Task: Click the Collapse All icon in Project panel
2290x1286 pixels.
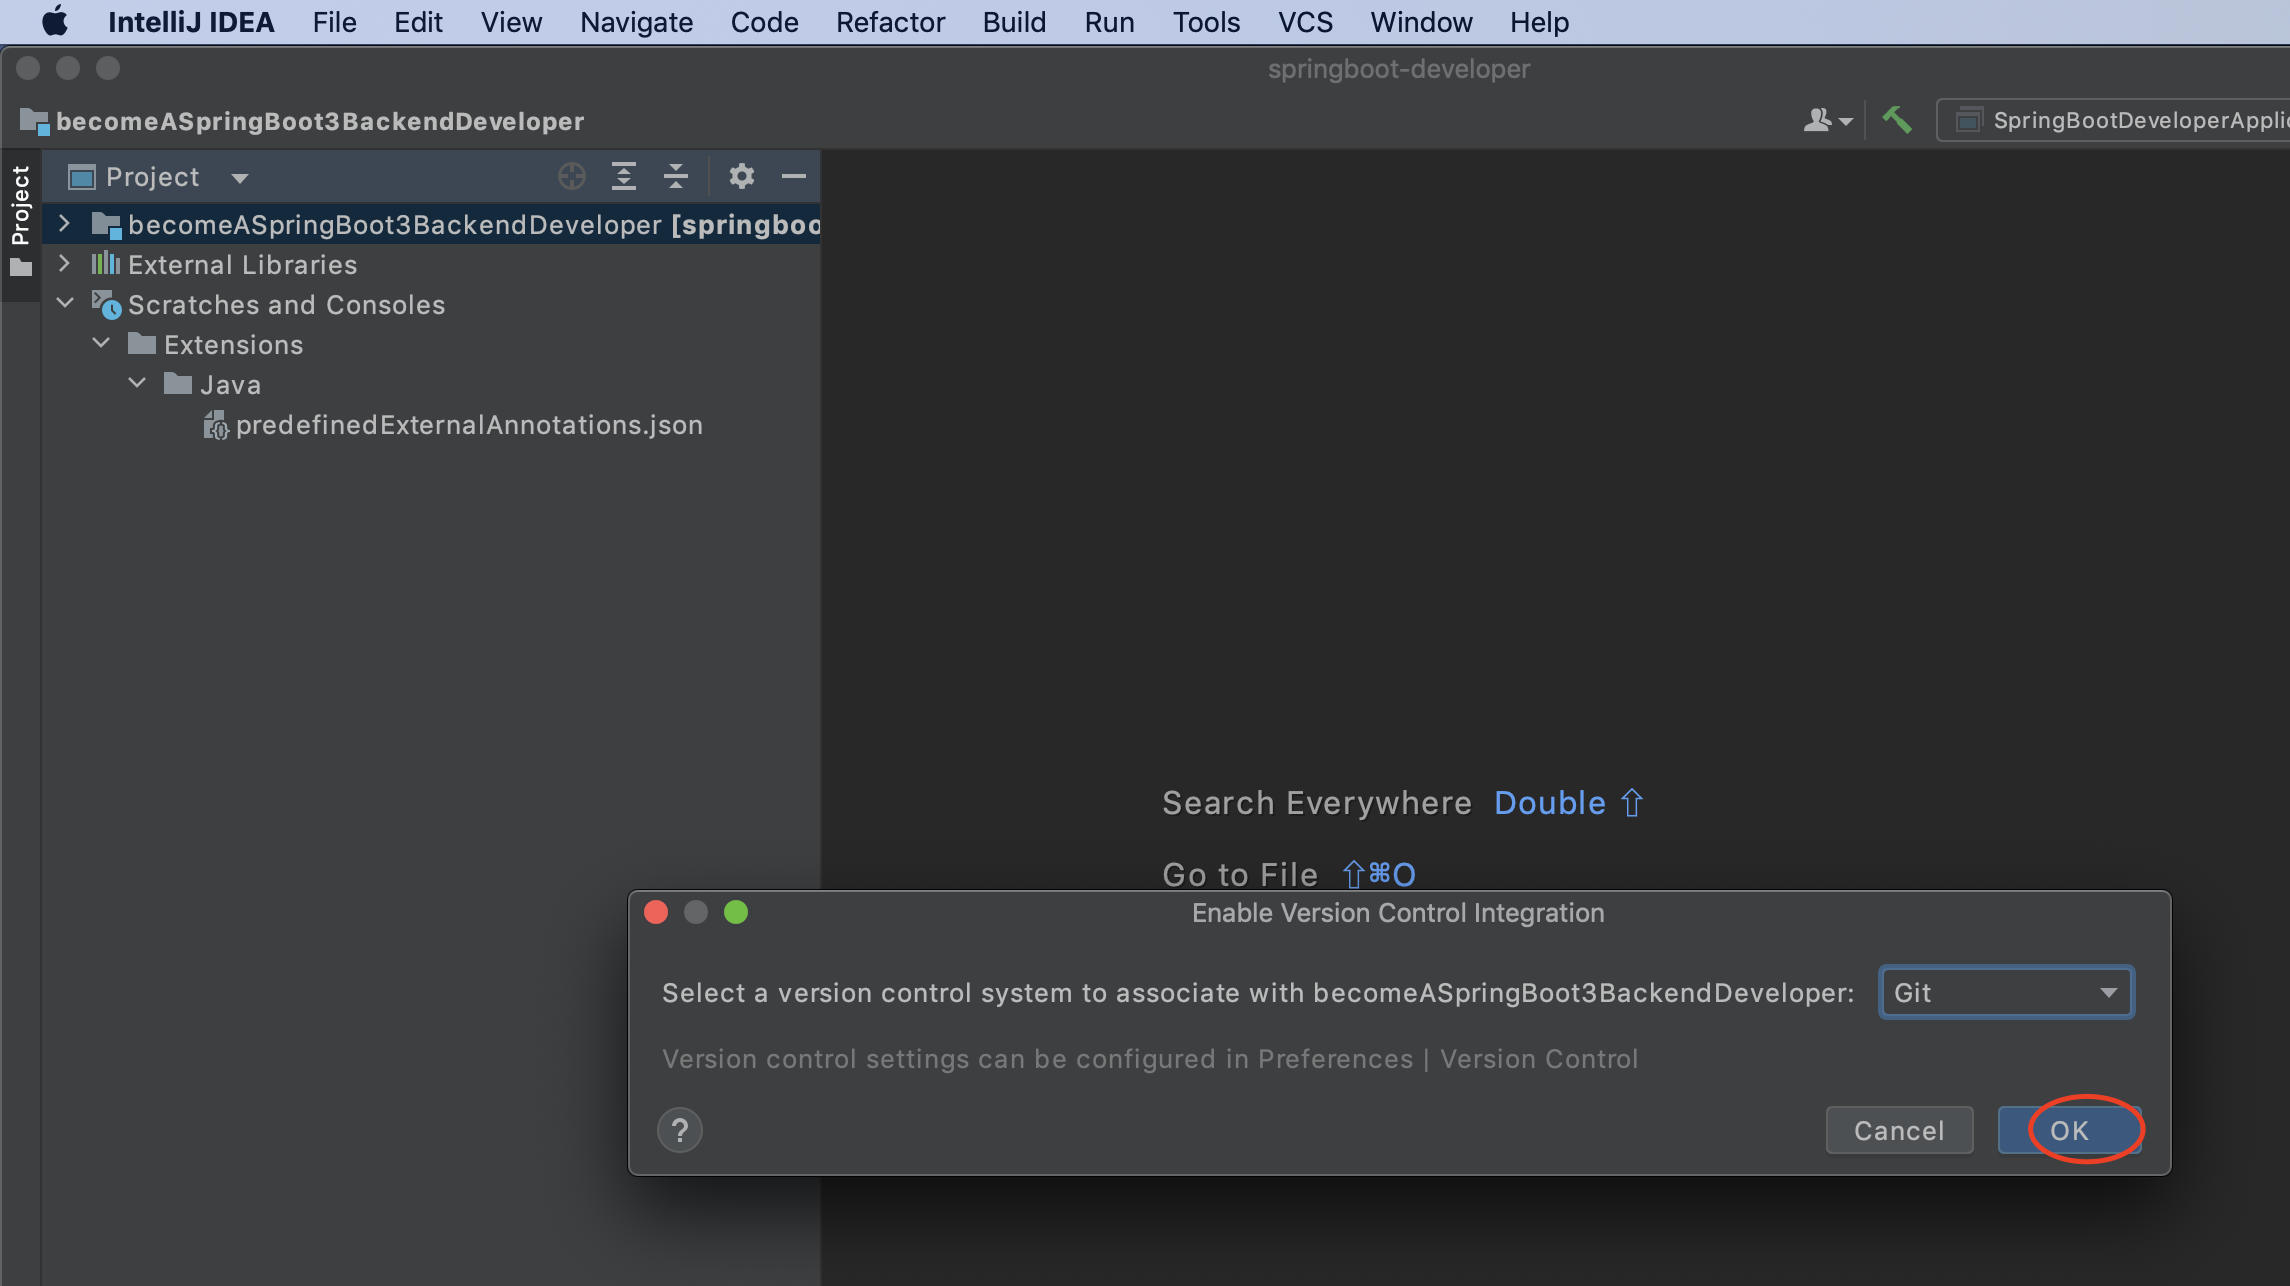Action: click(675, 176)
